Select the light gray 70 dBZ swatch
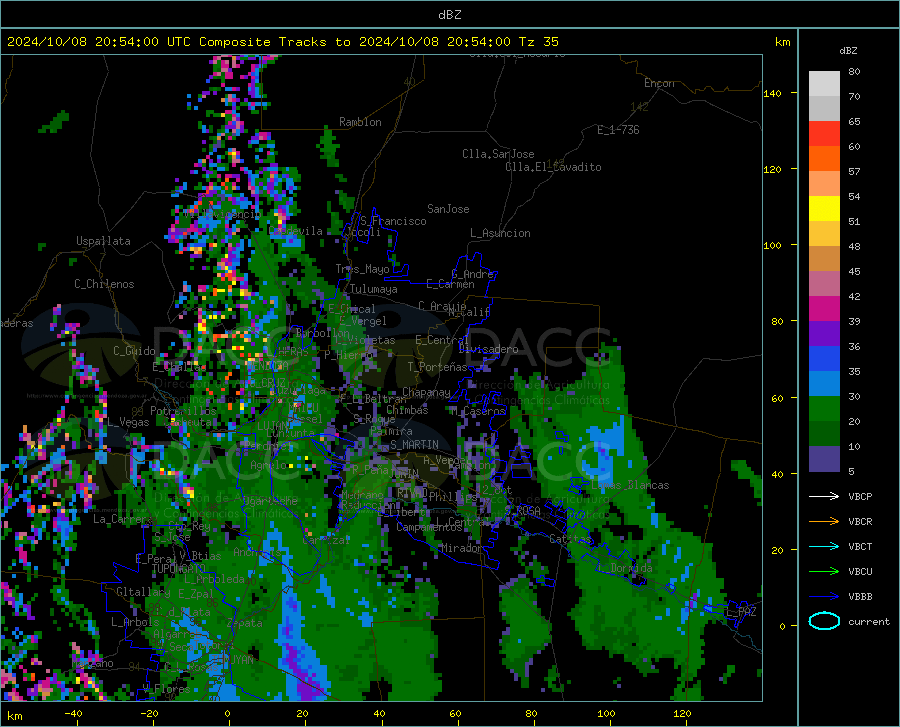900x727 pixels. click(x=824, y=84)
